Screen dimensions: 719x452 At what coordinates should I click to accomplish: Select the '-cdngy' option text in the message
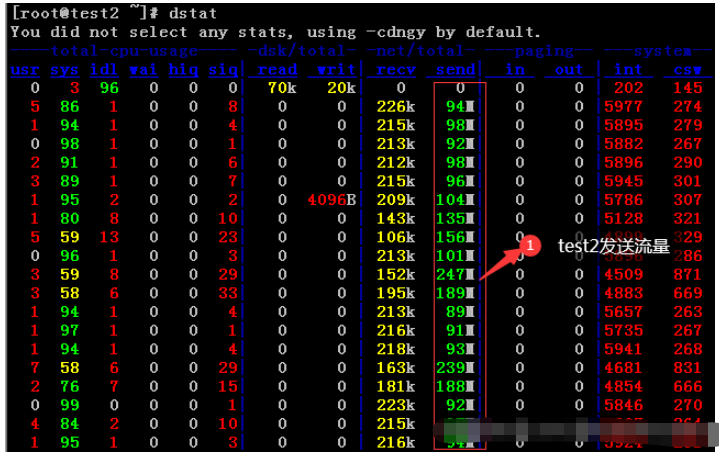[396, 32]
